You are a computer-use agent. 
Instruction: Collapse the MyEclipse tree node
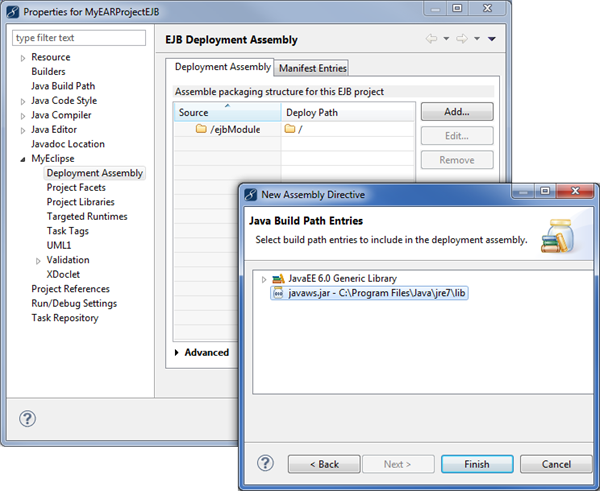click(x=23, y=159)
